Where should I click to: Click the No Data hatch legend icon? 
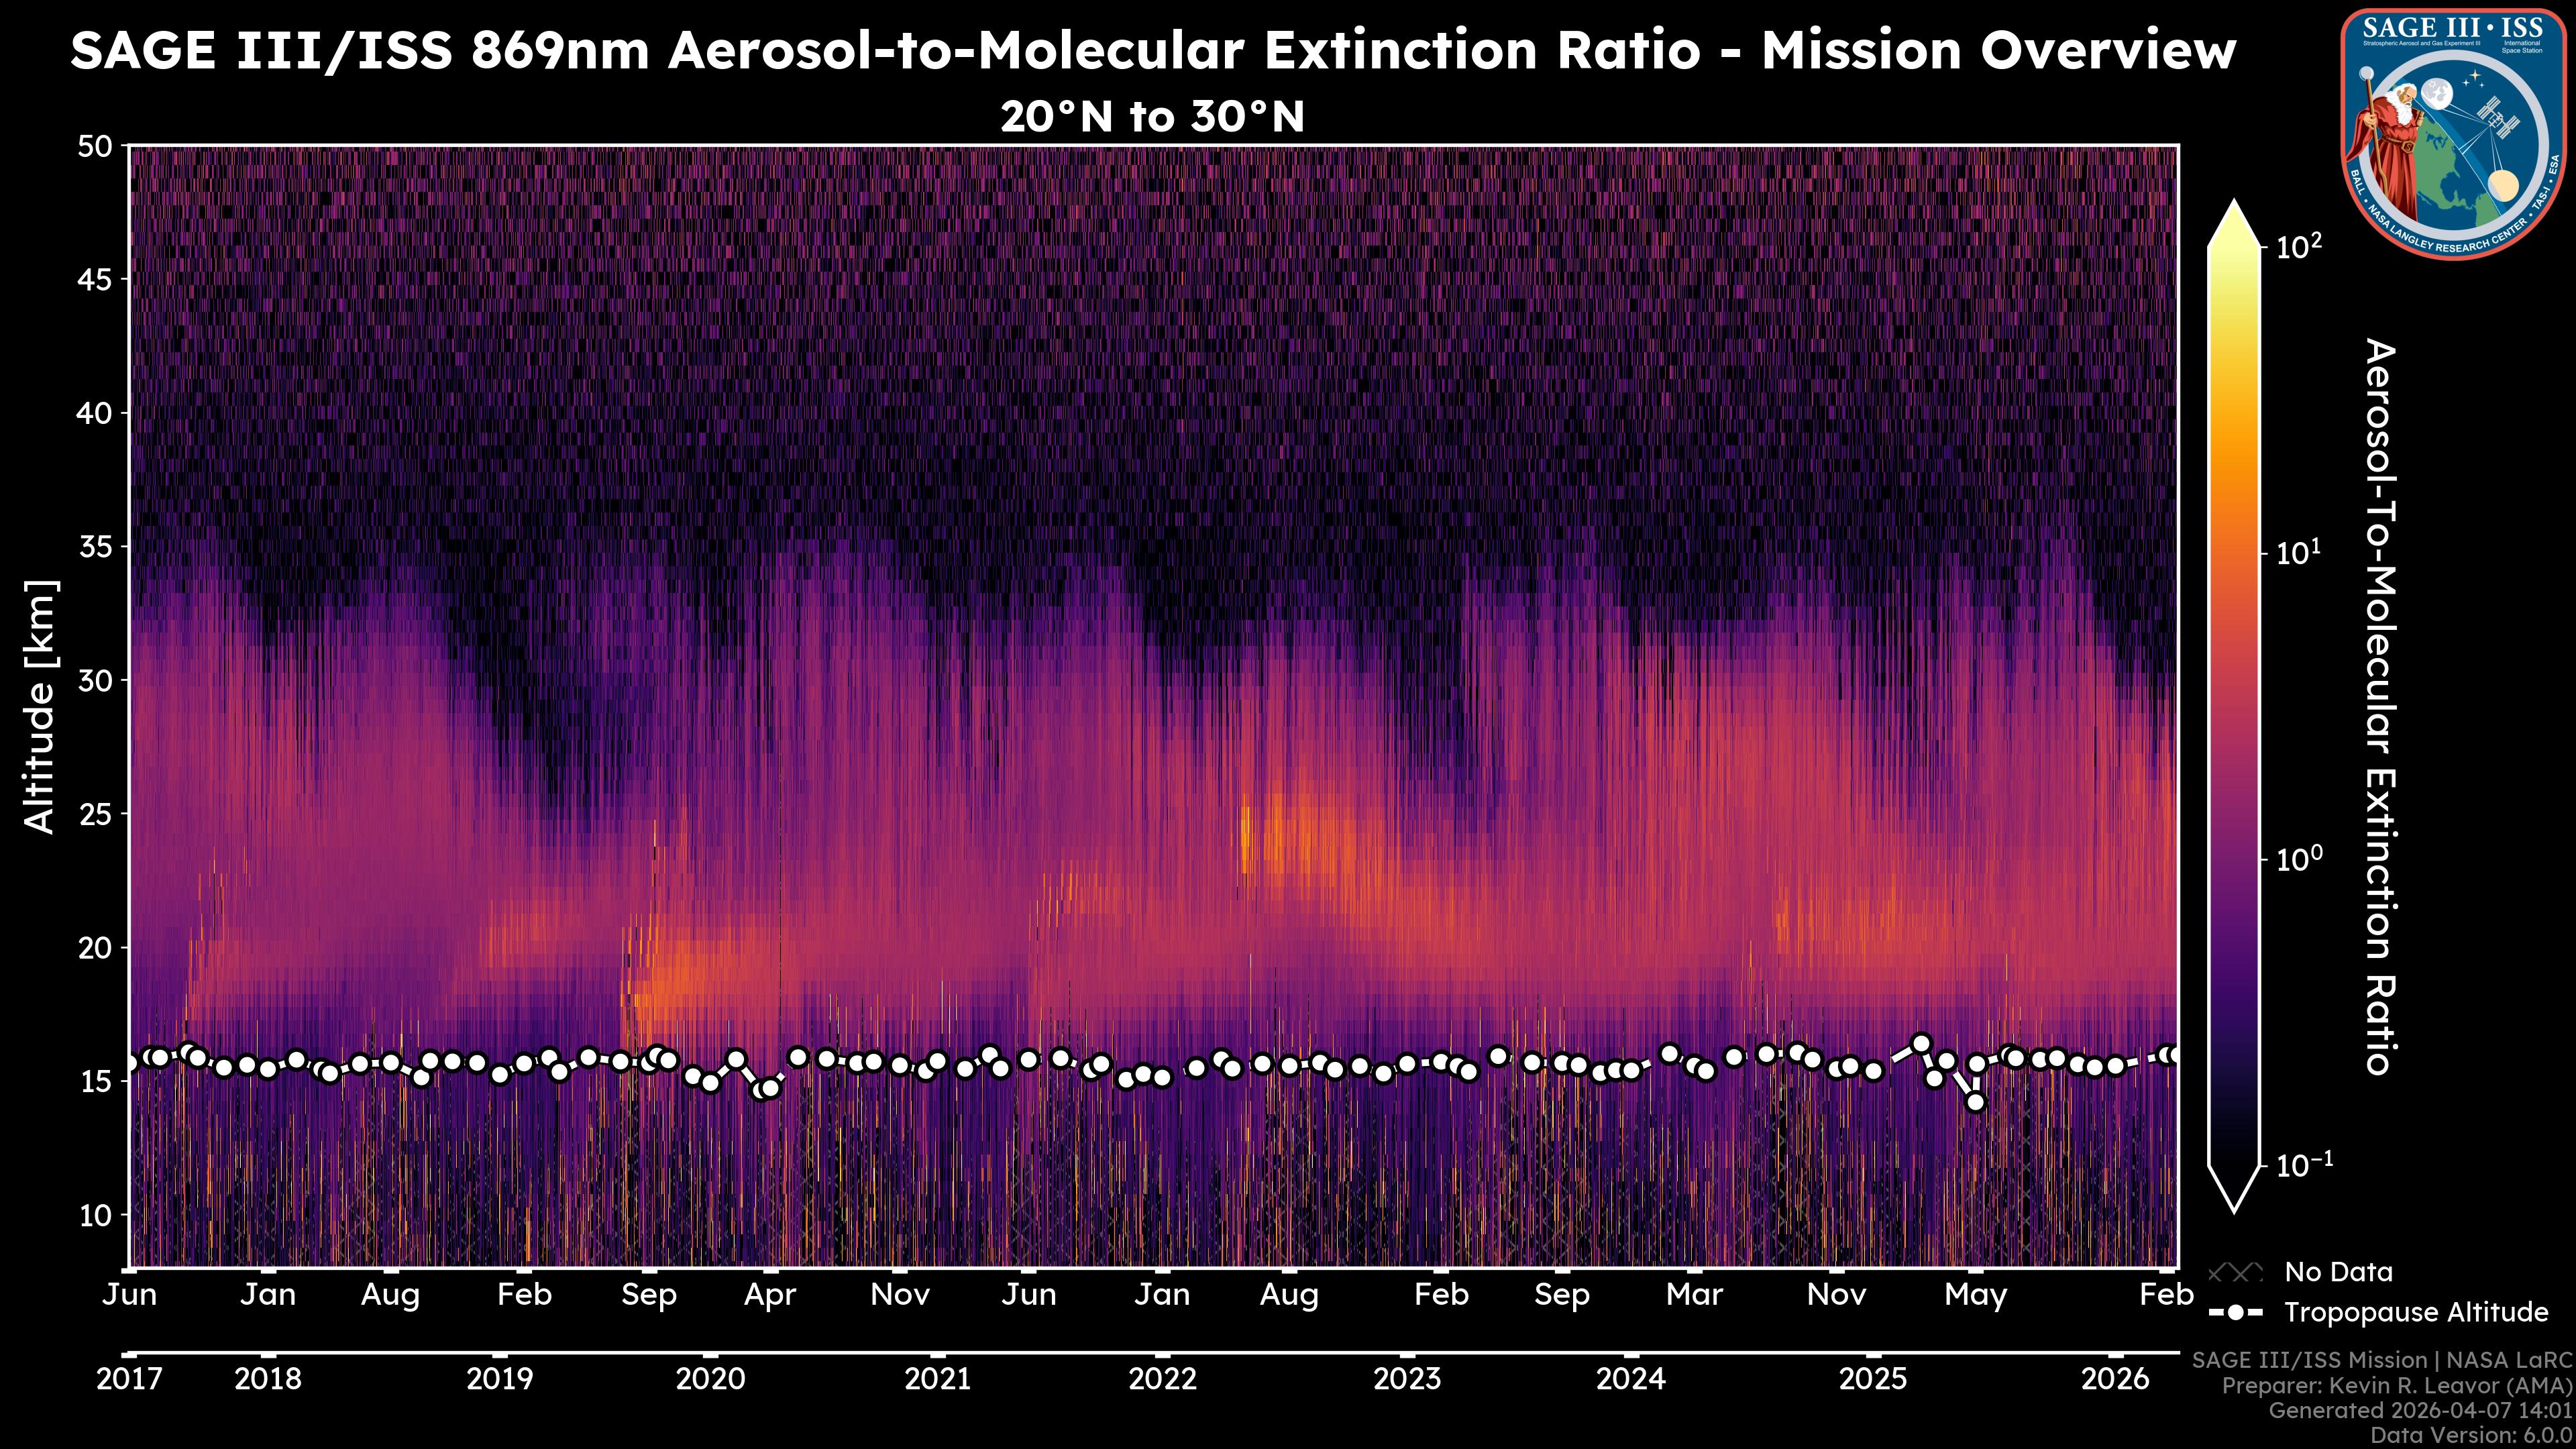pyautogui.click(x=2235, y=1272)
